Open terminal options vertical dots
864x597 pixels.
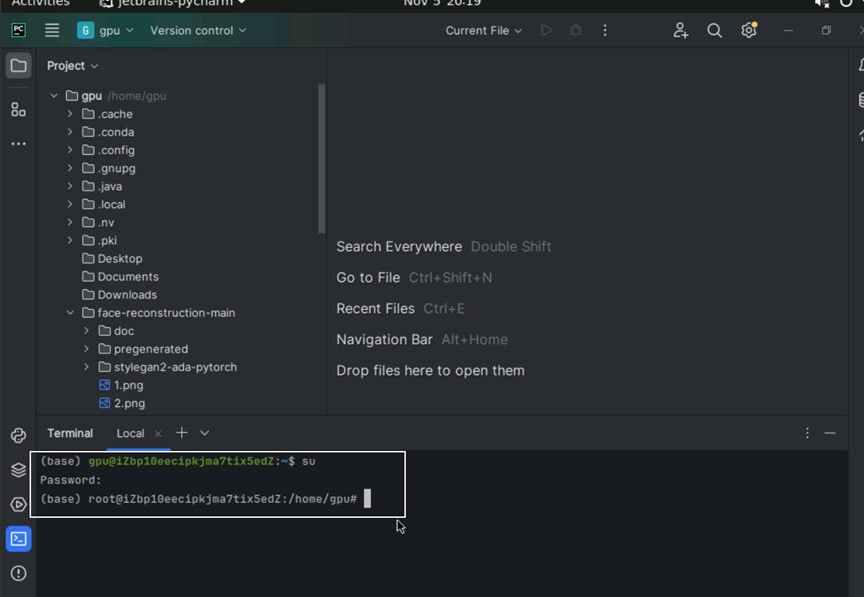807,433
